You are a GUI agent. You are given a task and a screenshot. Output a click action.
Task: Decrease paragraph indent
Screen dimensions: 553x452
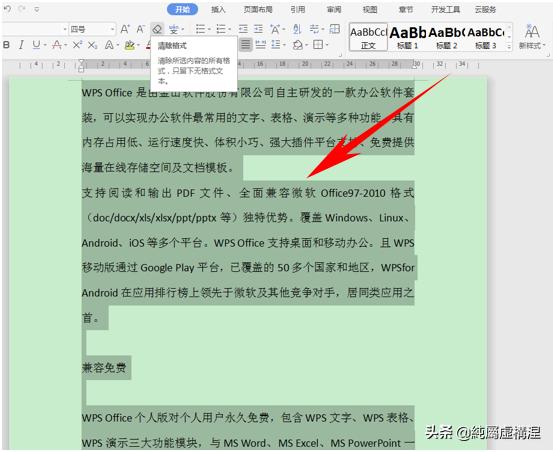(243, 29)
